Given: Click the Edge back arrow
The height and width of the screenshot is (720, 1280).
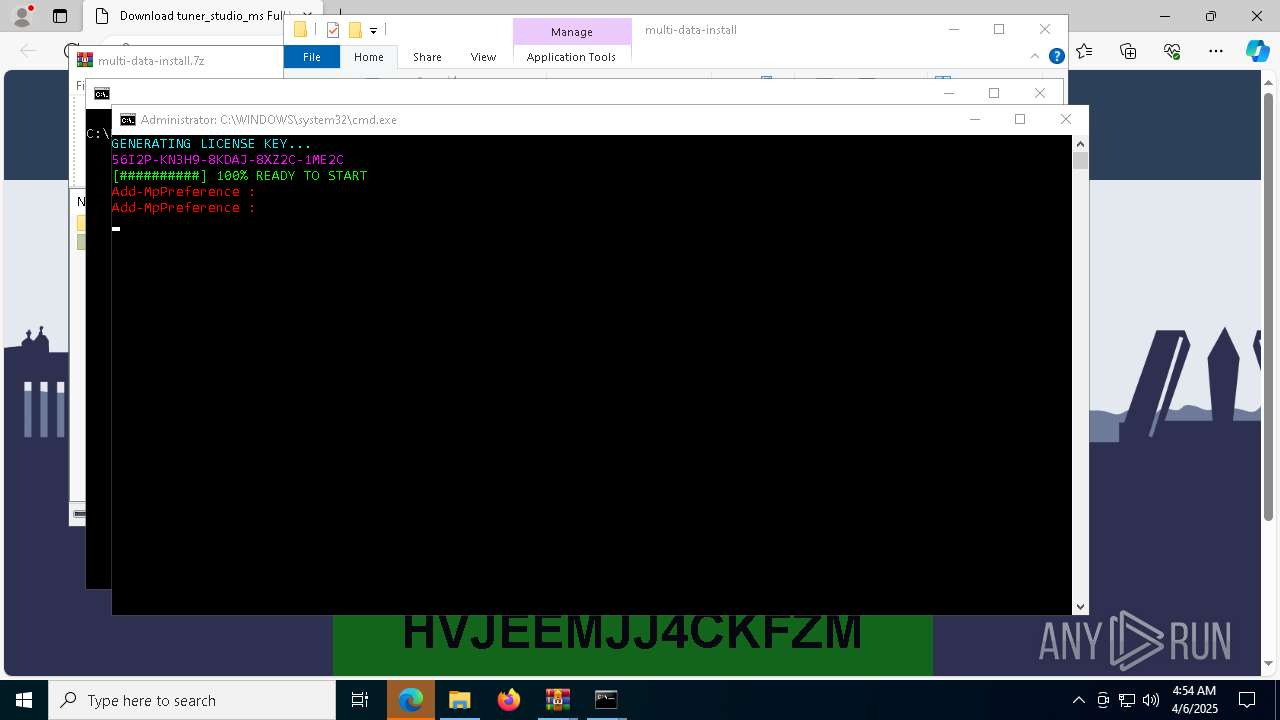Looking at the screenshot, I should pyautogui.click(x=28, y=50).
